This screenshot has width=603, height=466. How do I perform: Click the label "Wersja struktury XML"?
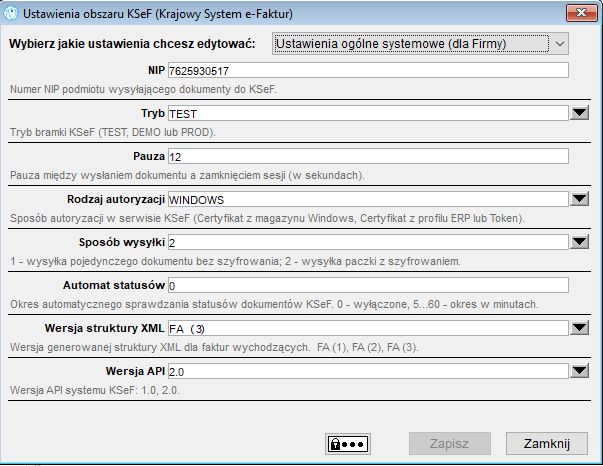pyautogui.click(x=105, y=329)
